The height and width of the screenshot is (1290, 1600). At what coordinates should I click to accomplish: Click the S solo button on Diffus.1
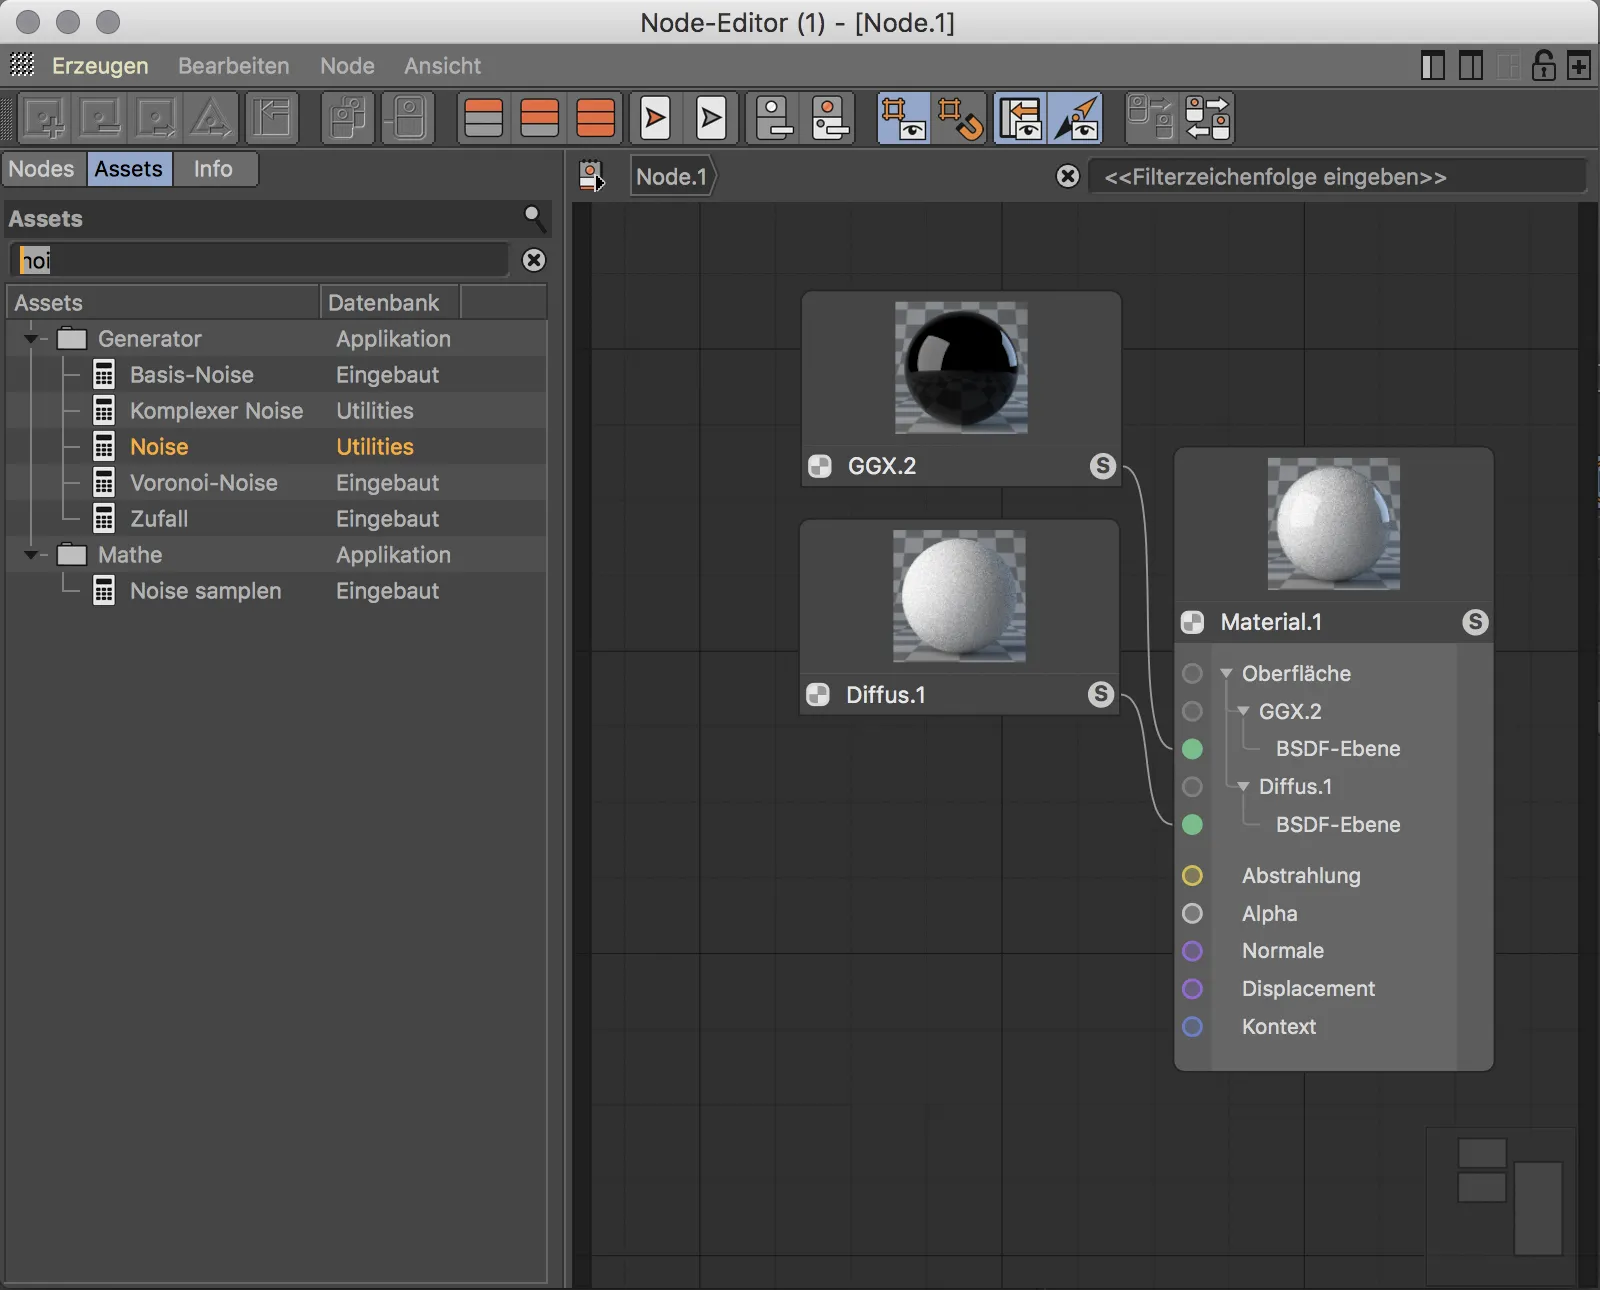click(x=1100, y=694)
